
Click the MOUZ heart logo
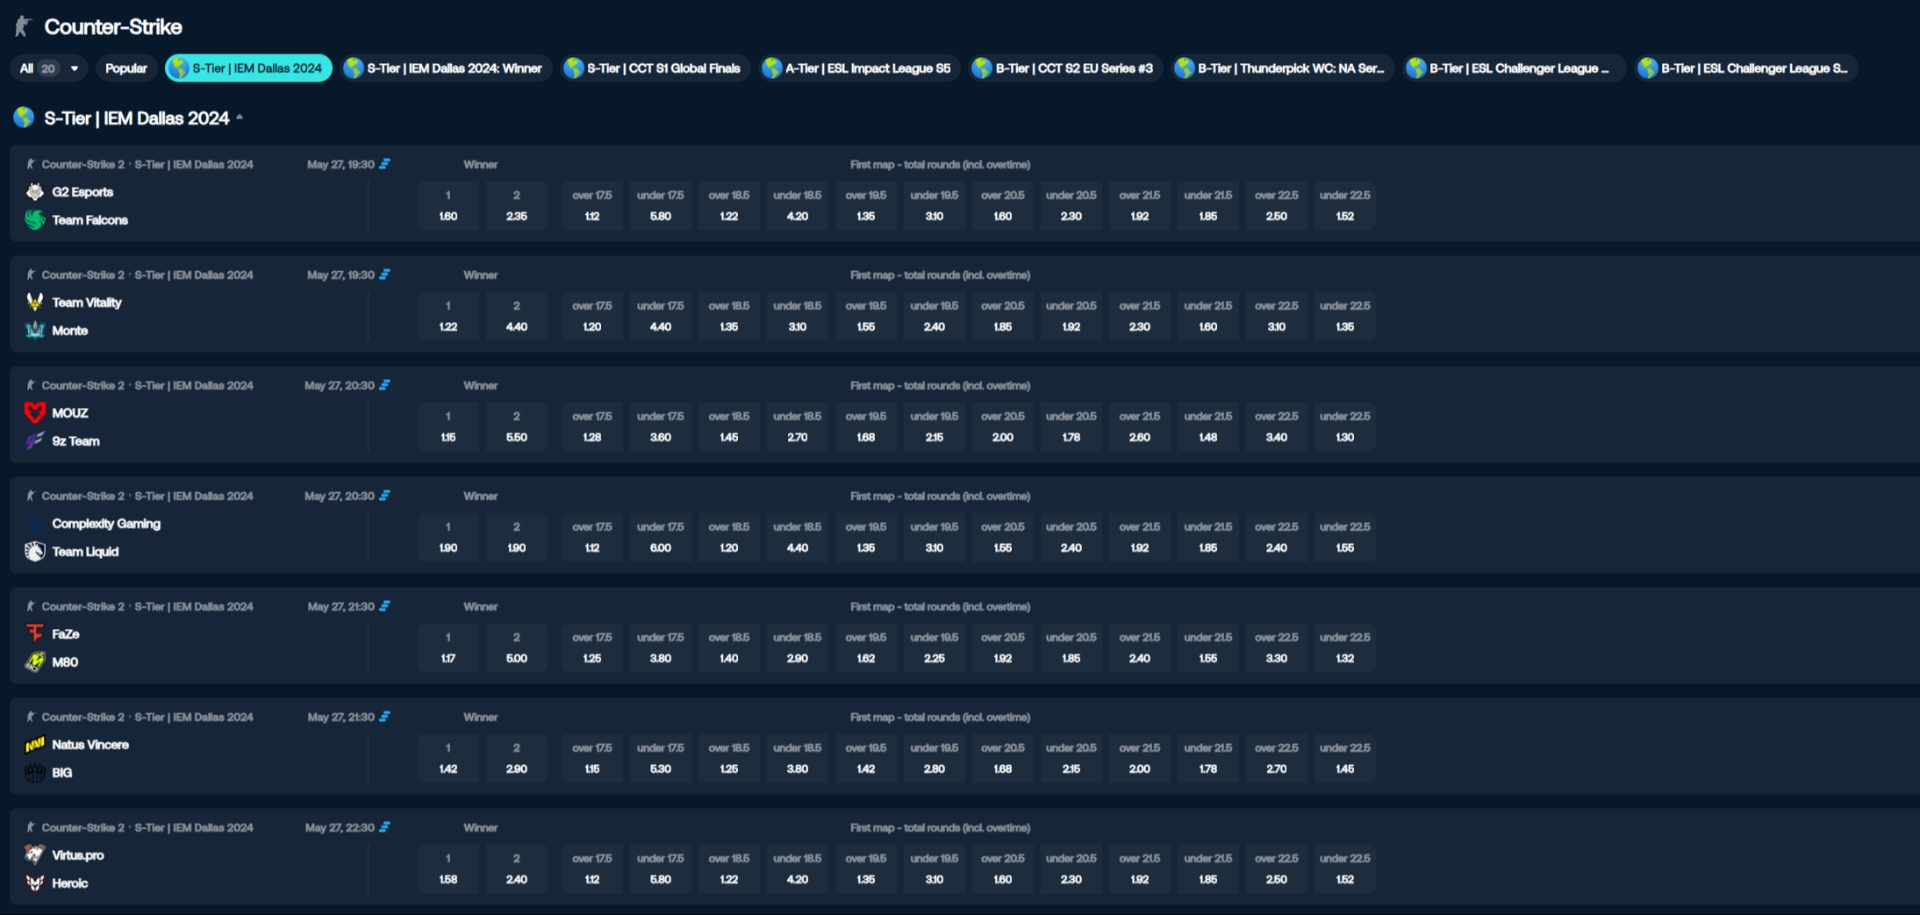click(x=35, y=413)
